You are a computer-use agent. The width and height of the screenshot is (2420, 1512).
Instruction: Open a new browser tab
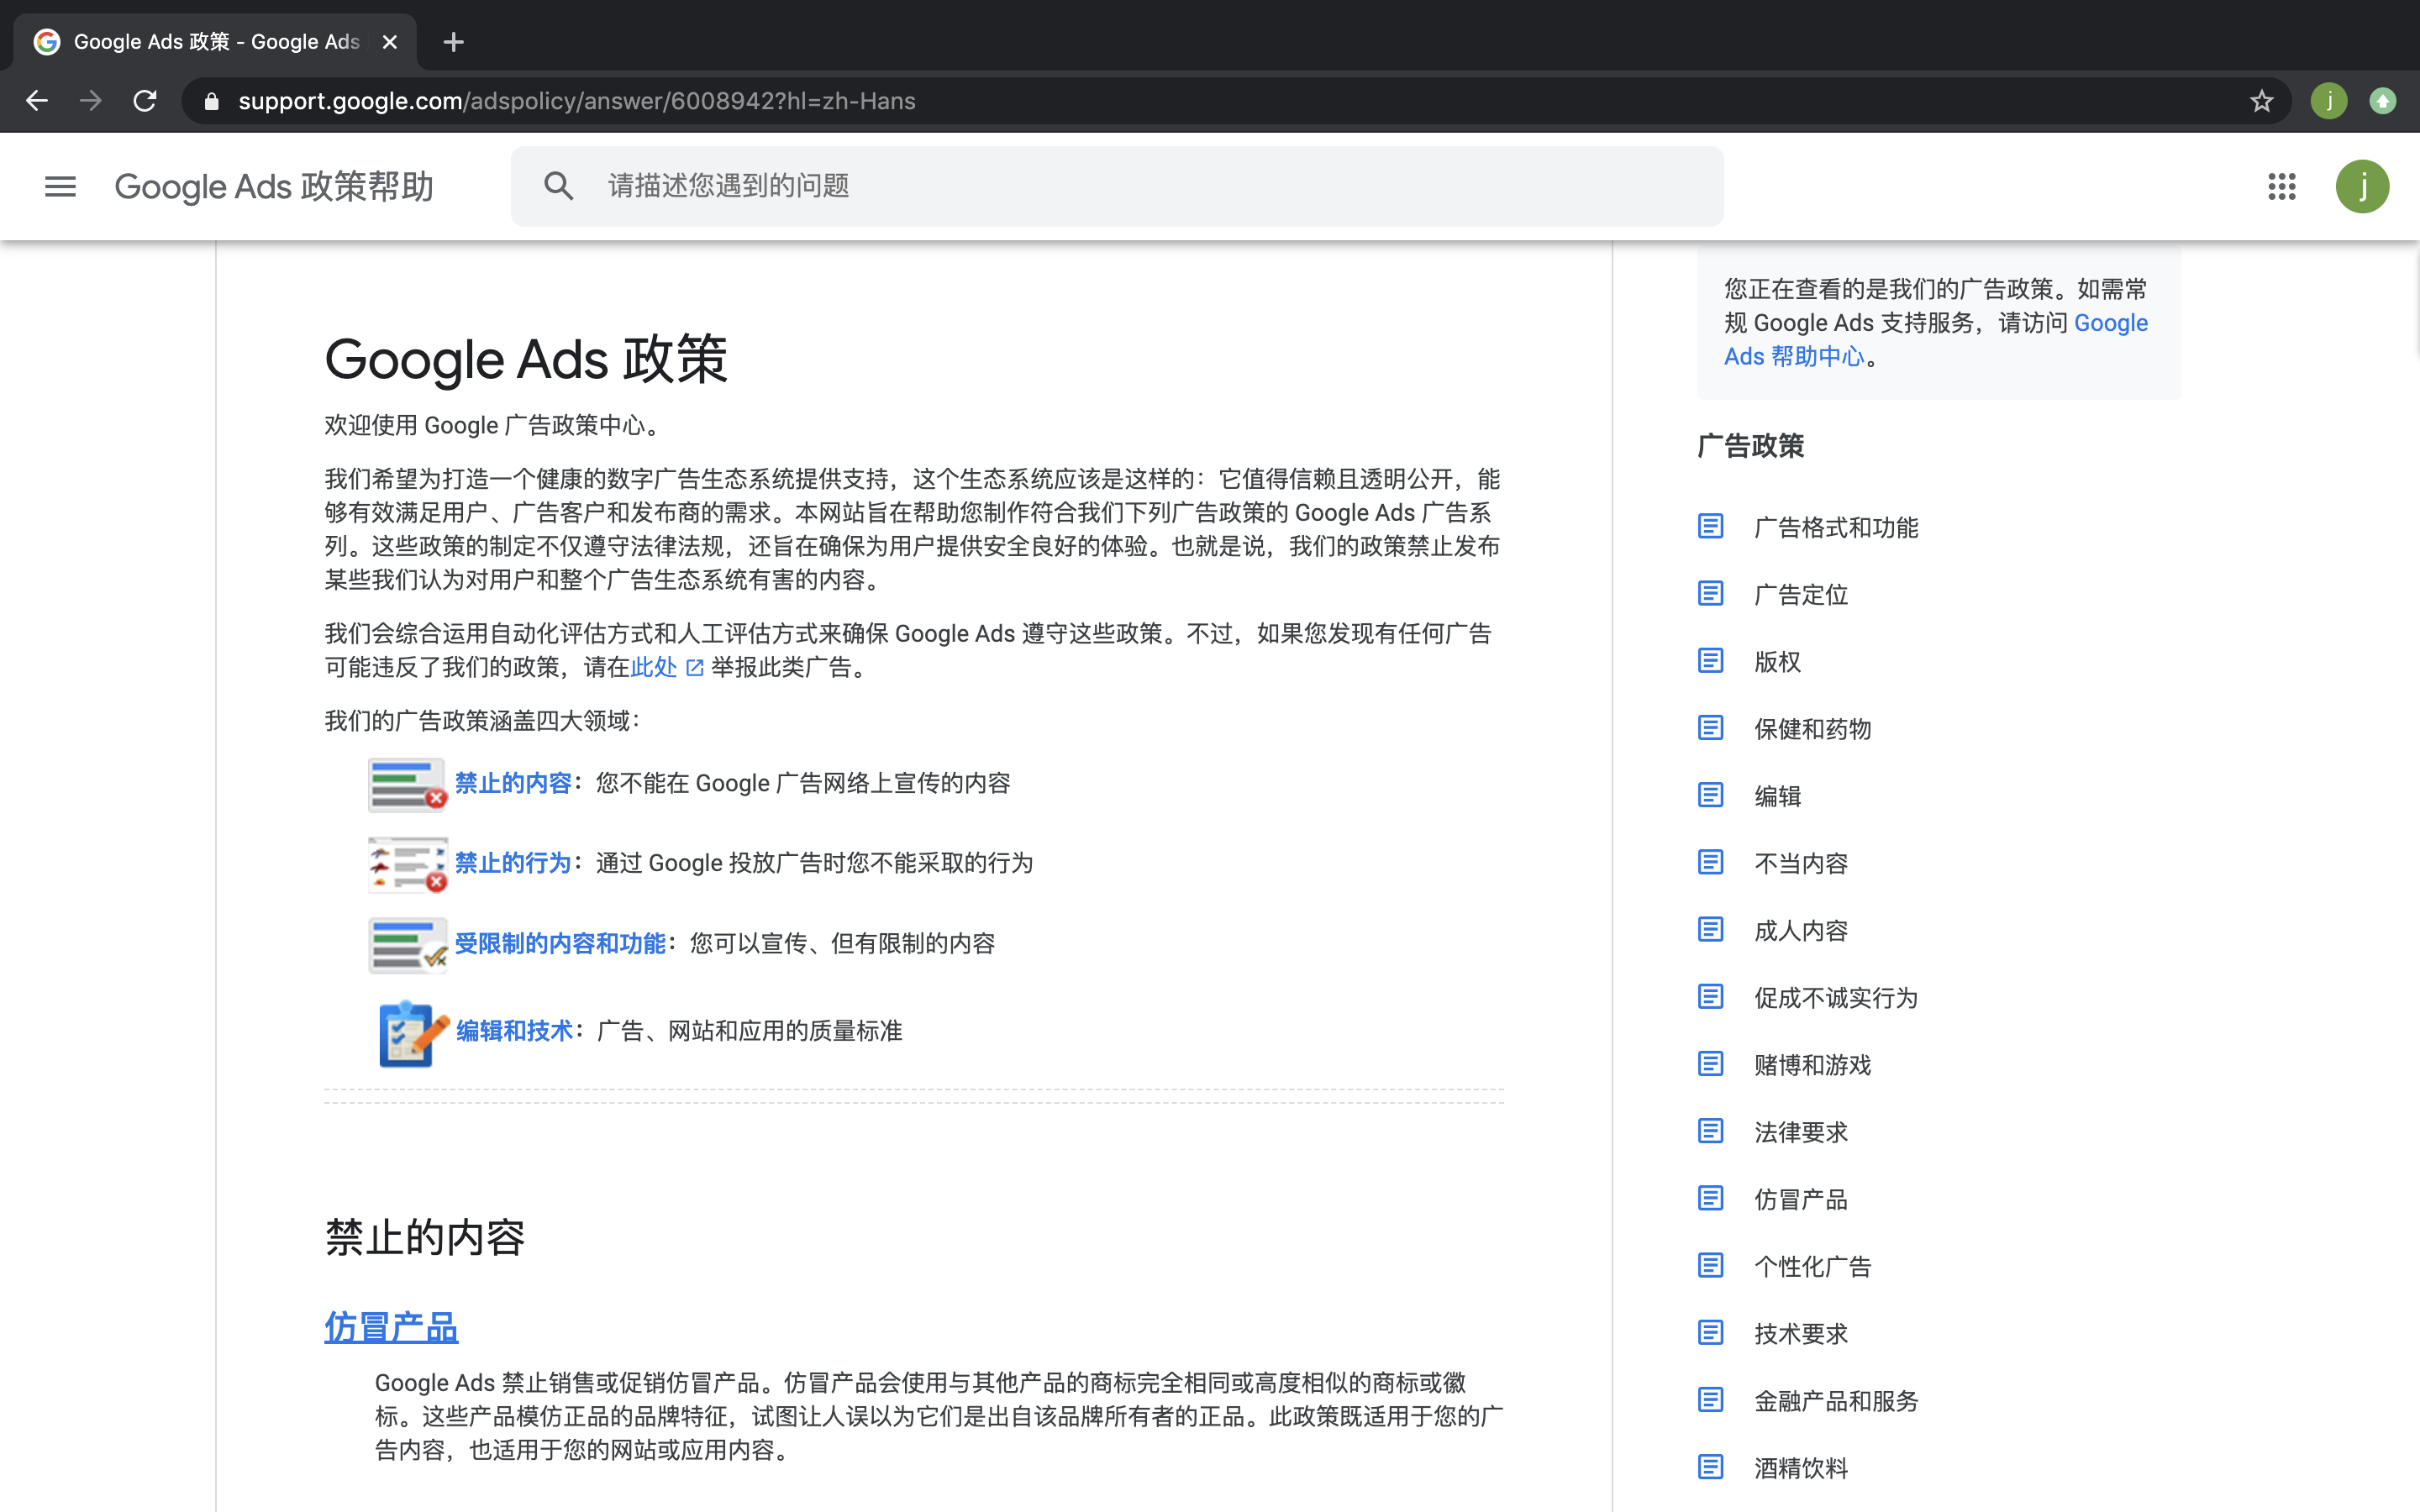pos(453,42)
